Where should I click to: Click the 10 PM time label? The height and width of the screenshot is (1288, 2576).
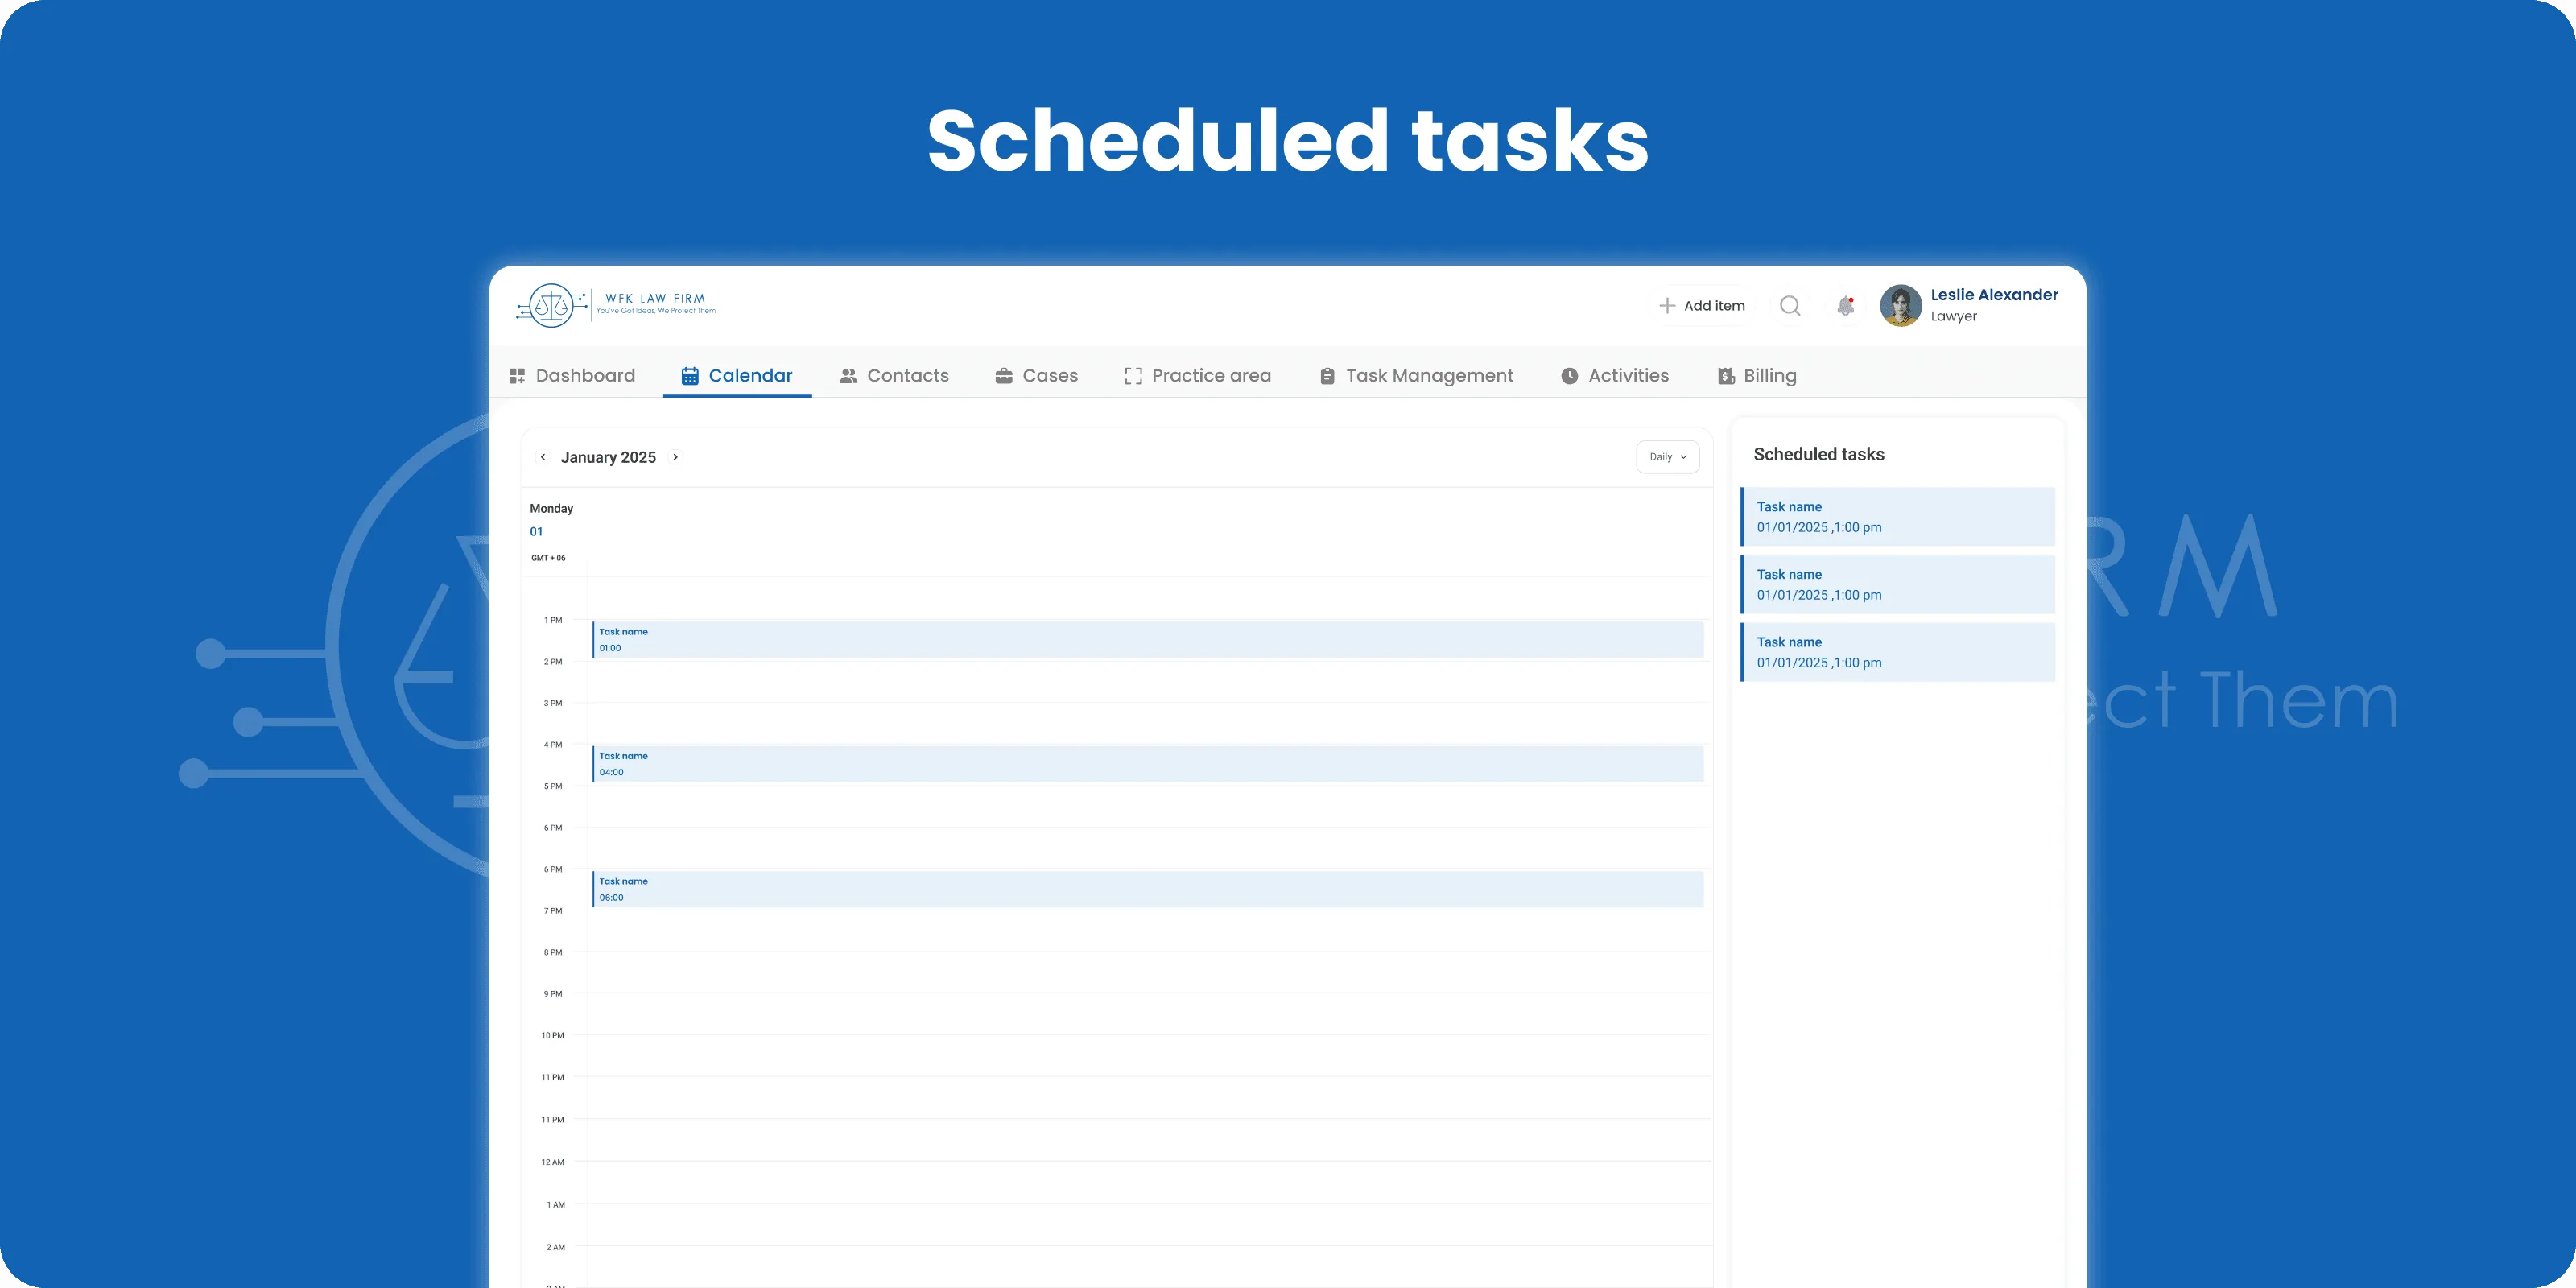553,1035
